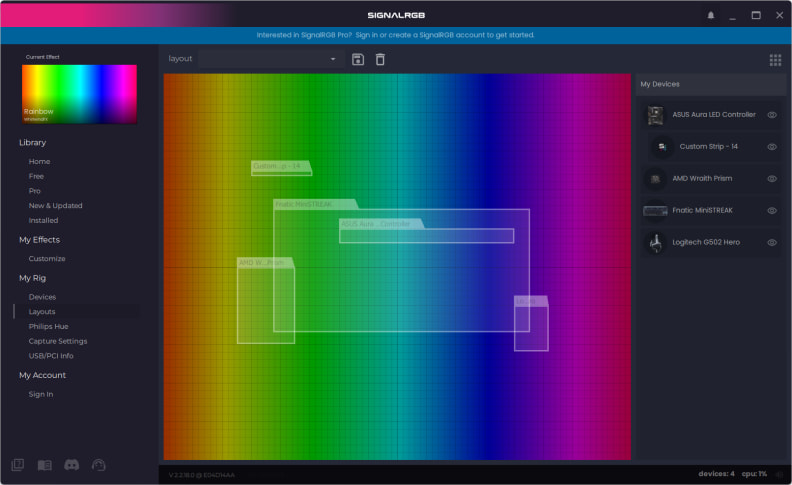
Task: Click the 'devices: 4' status text
Action: (716, 474)
